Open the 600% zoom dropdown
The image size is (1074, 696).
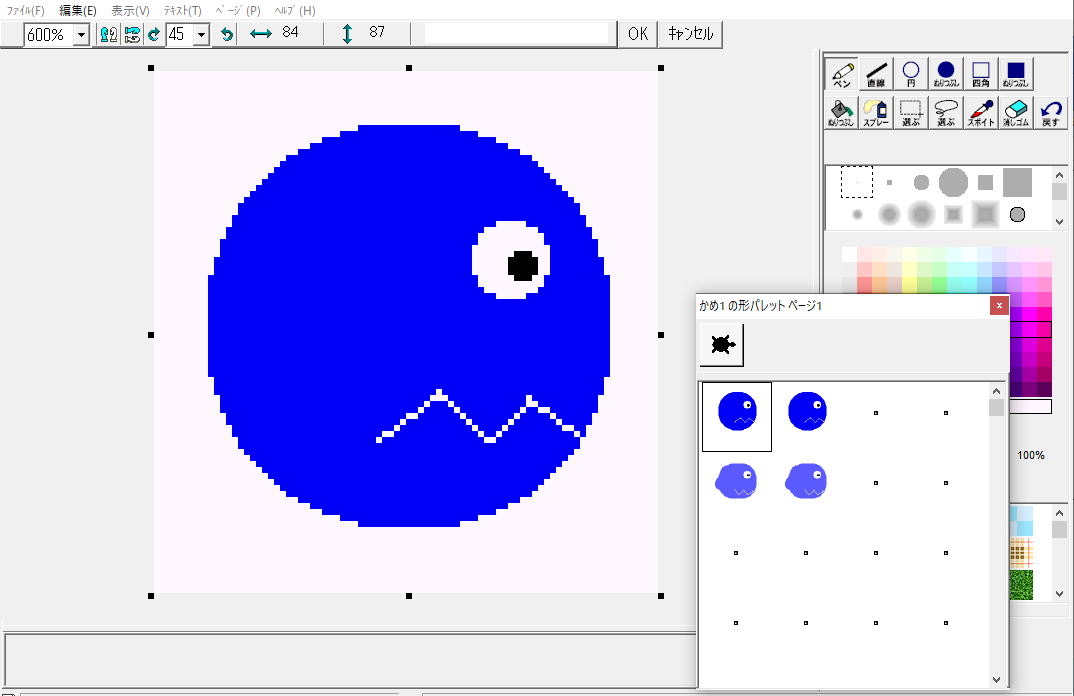(82, 34)
